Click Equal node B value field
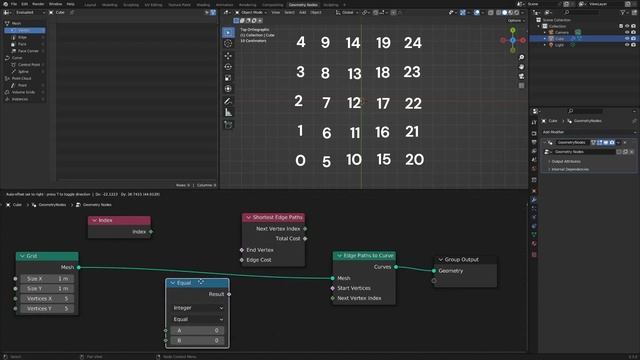 click(x=198, y=340)
